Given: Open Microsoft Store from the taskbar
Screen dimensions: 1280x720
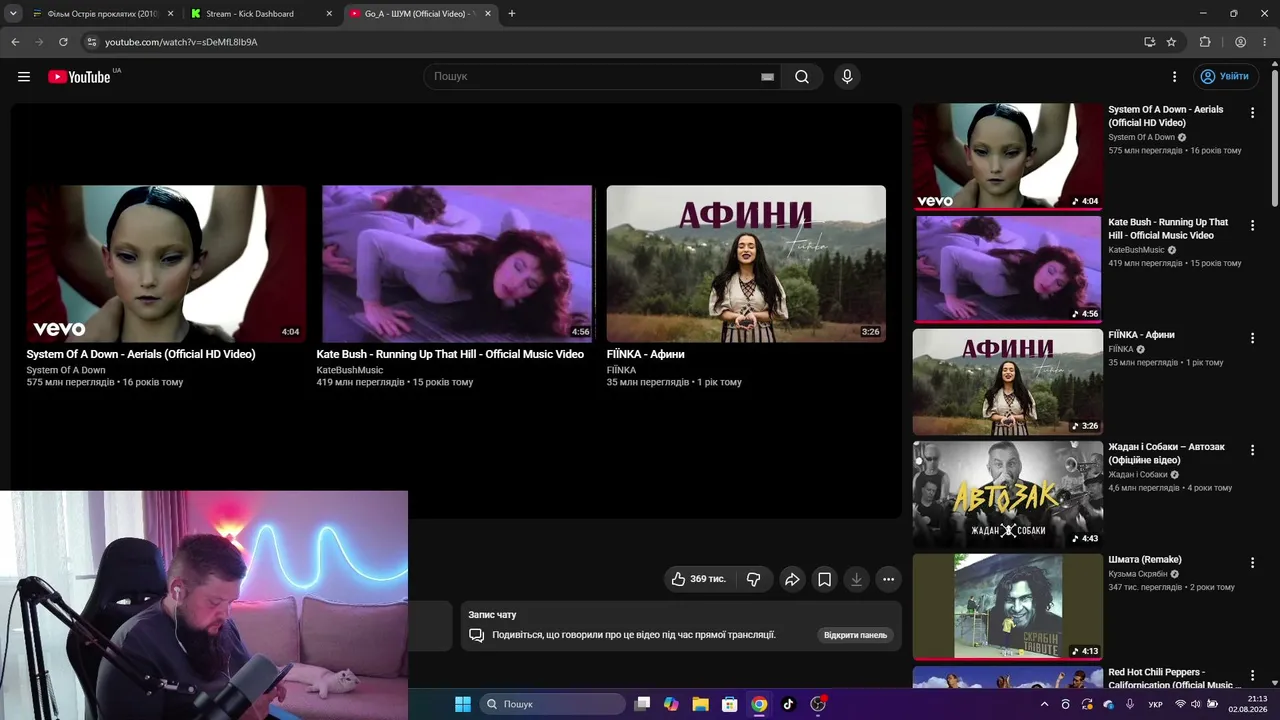Looking at the screenshot, I should [x=730, y=704].
